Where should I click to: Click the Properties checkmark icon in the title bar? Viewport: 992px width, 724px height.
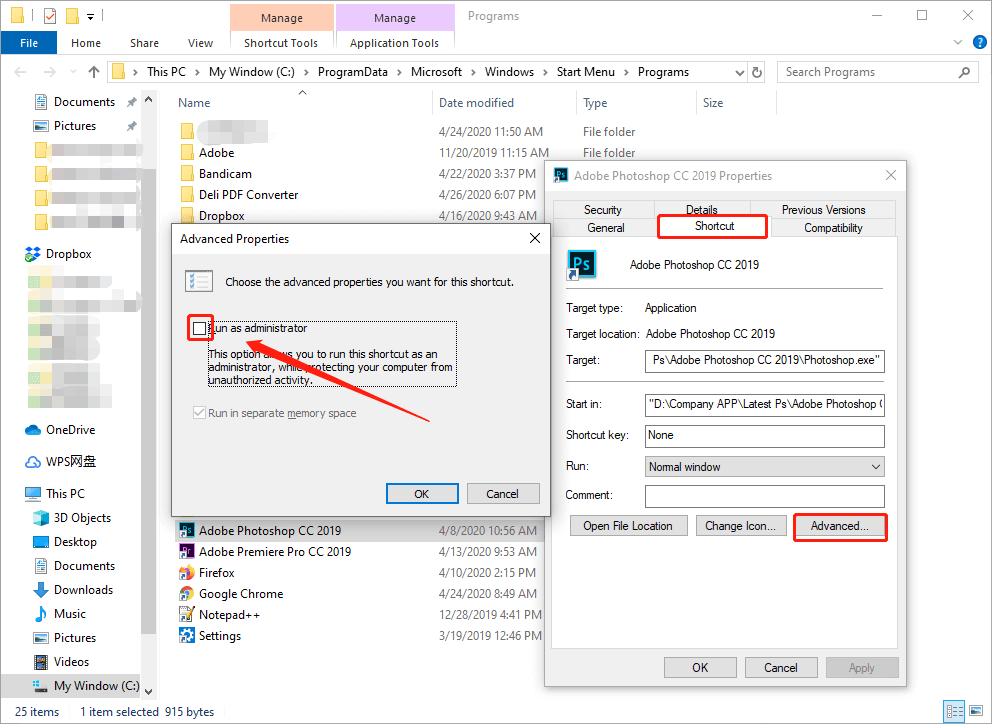coord(49,15)
